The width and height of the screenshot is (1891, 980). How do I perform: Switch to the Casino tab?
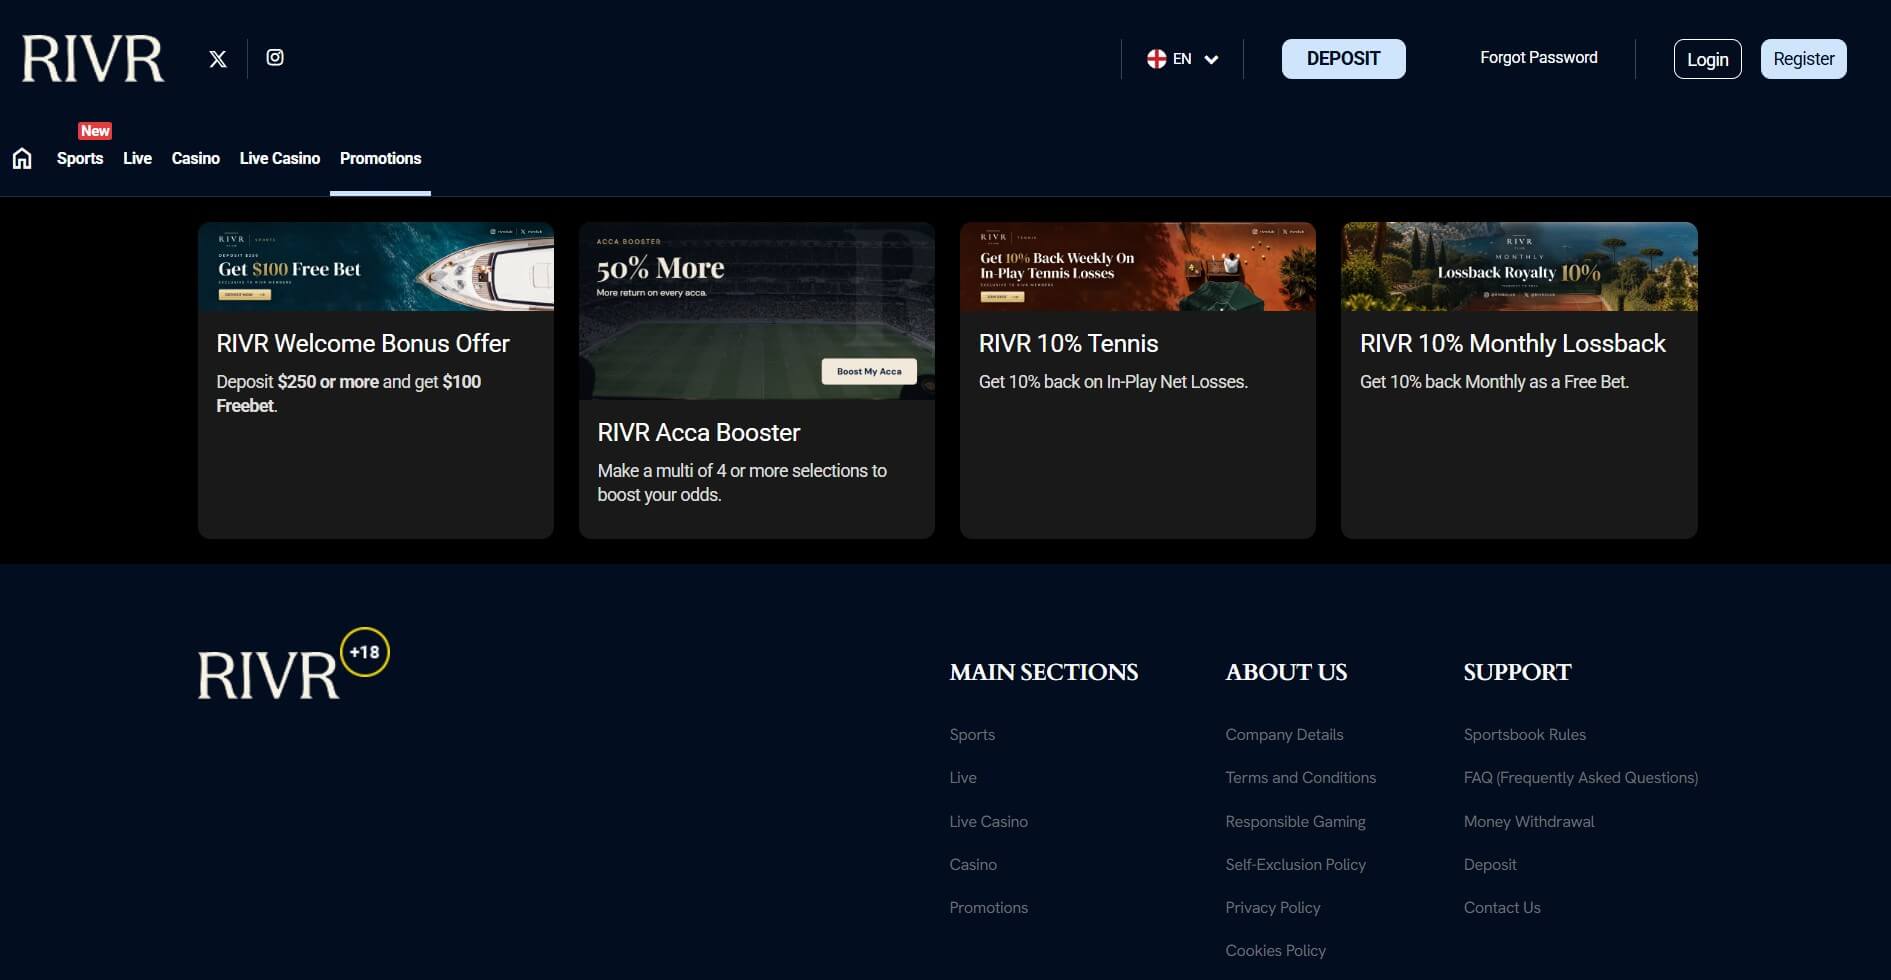[195, 158]
